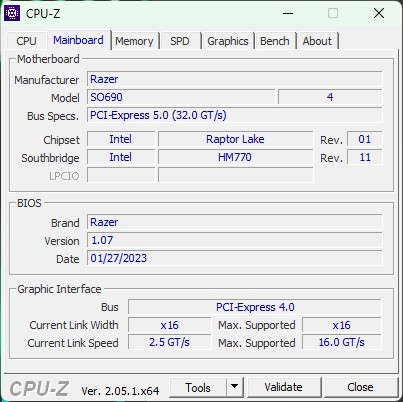This screenshot has height=402, width=403.
Task: Open the Tools dropdown arrow
Action: tap(235, 387)
